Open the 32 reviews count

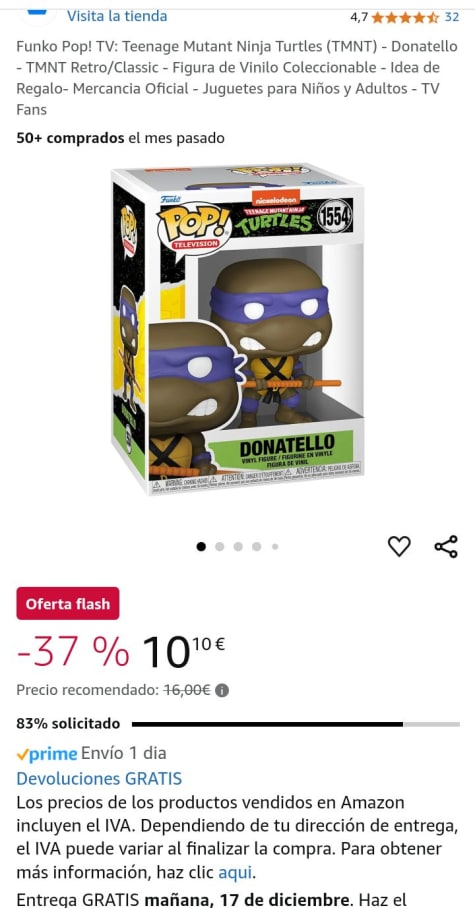[452, 17]
